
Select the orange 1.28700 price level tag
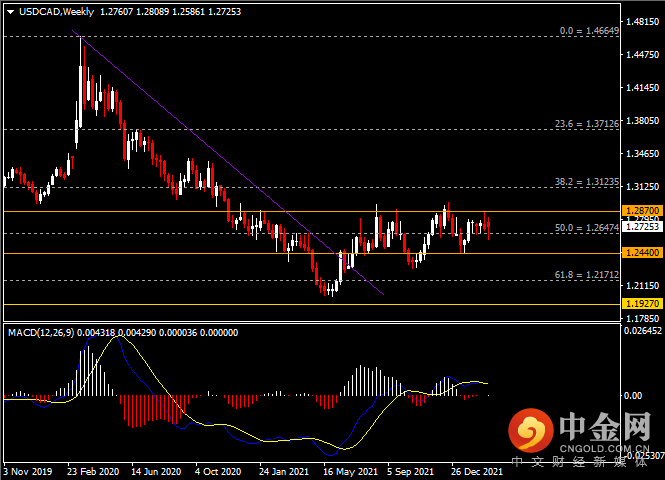pos(643,210)
